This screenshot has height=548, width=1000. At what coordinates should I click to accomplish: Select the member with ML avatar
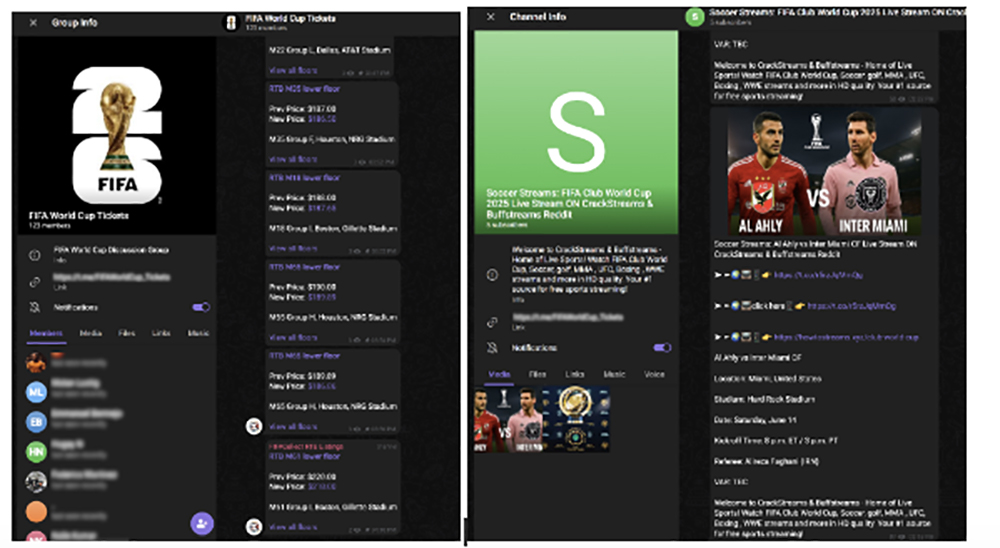click(x=36, y=391)
